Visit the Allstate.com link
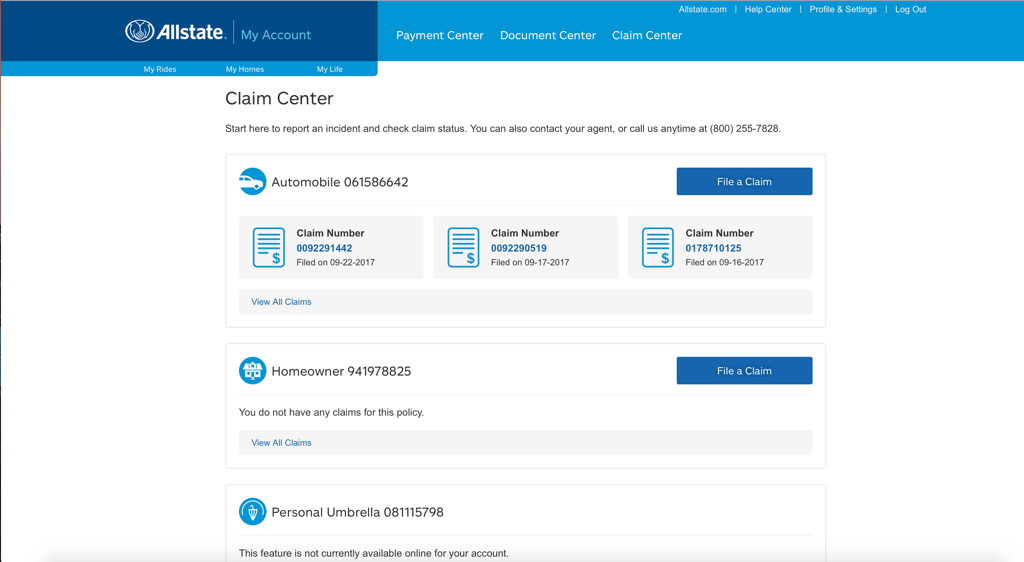 702,9
